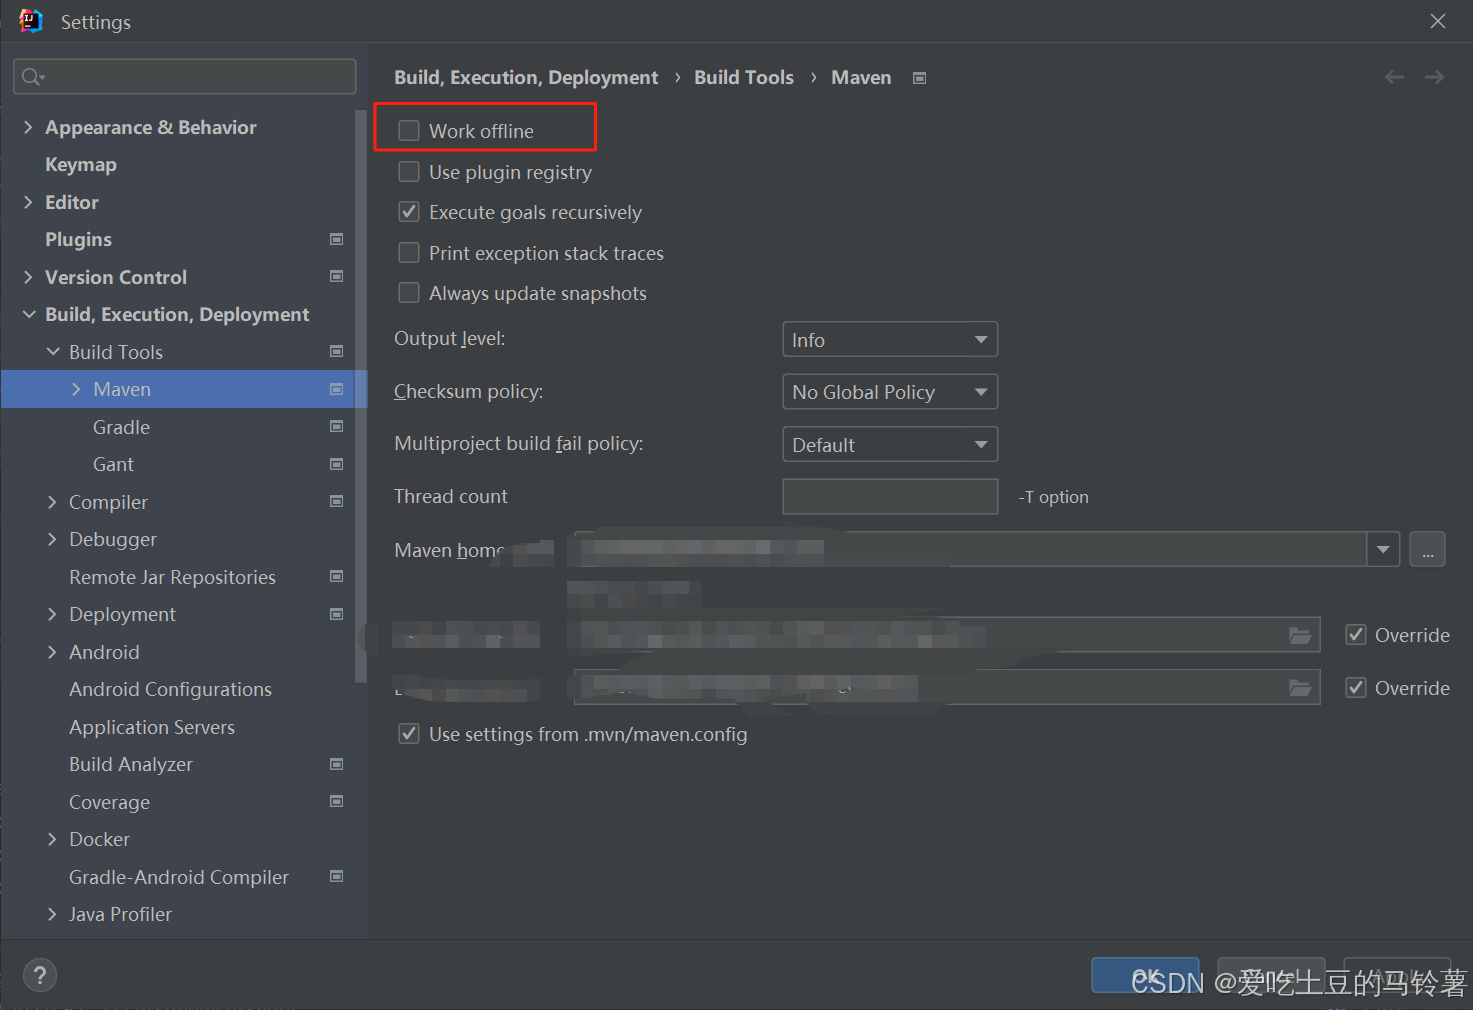Click the project-level icon on Maven tree row
This screenshot has height=1010, width=1473.
click(x=337, y=389)
